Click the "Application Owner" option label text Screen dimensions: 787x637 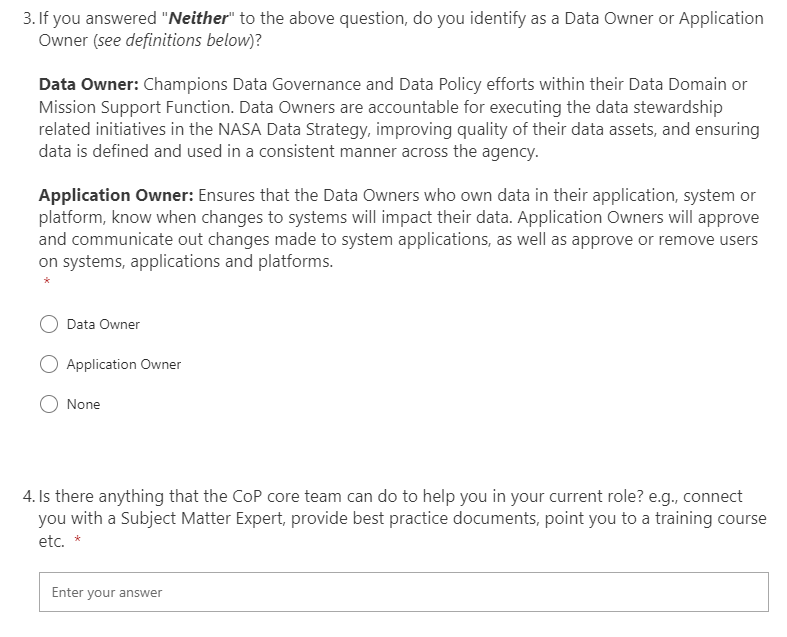tap(124, 364)
